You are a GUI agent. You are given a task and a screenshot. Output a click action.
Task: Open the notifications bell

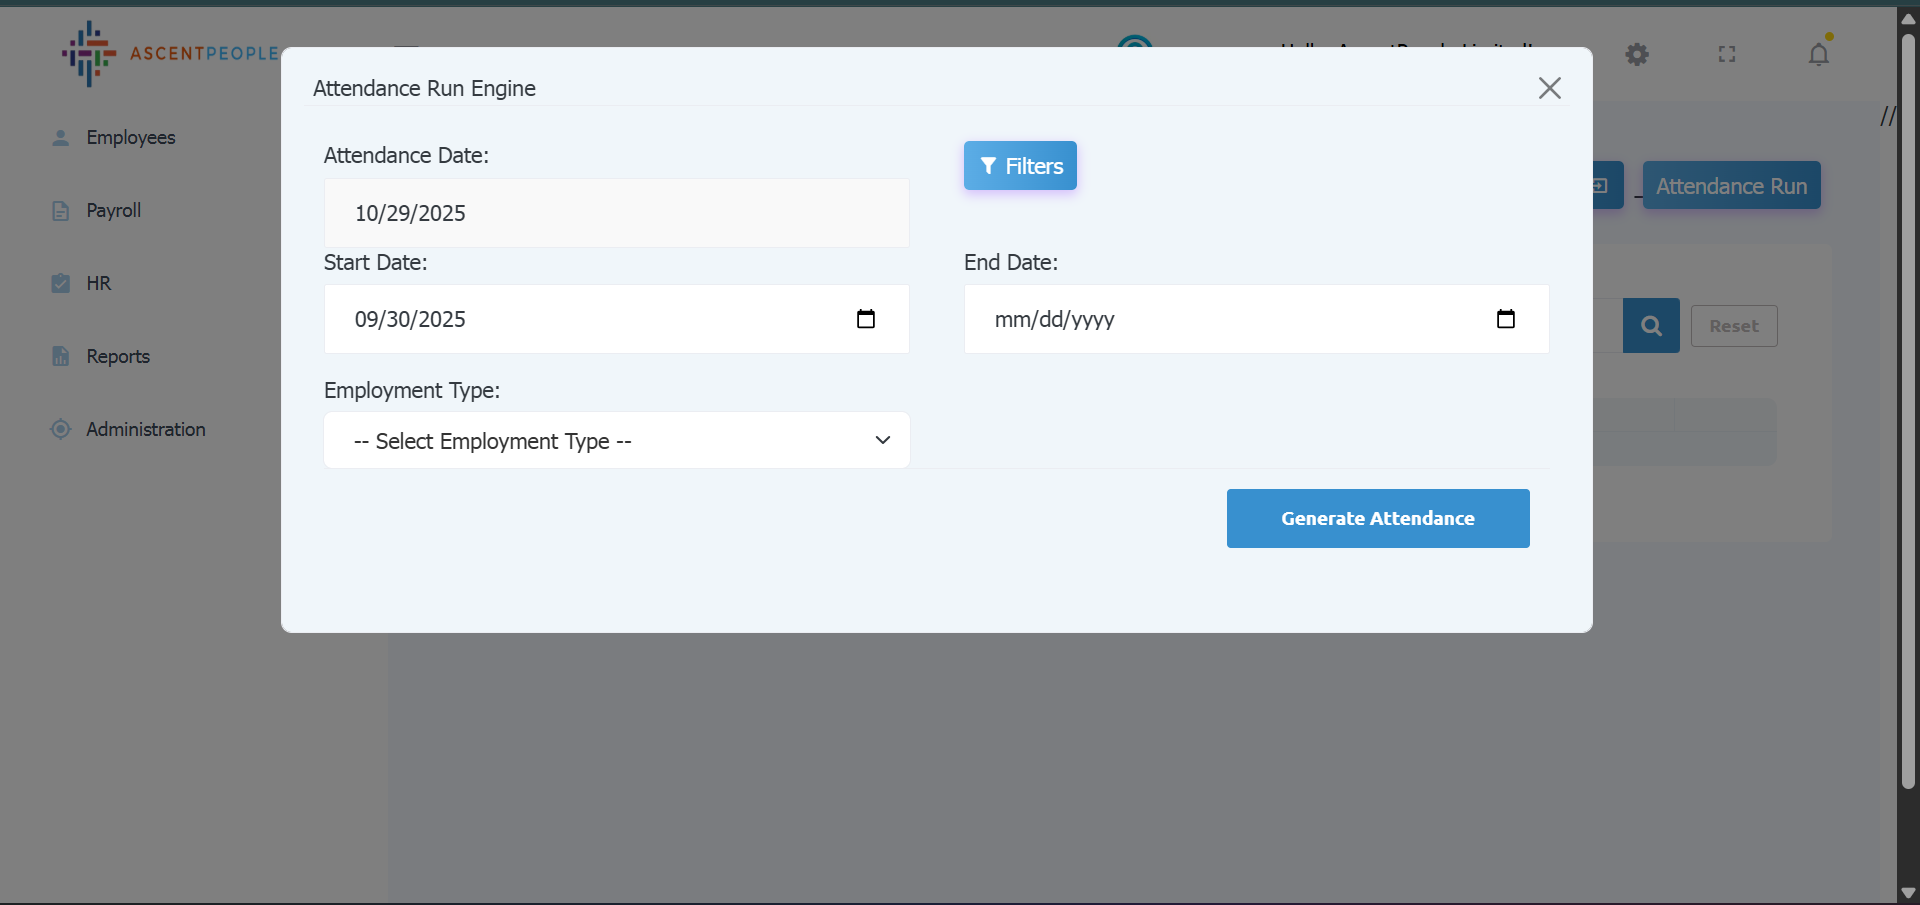click(x=1818, y=54)
